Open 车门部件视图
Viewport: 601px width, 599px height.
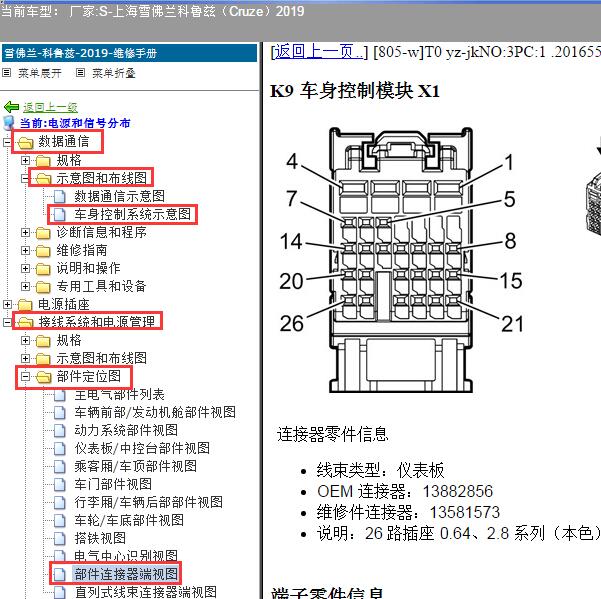pyautogui.click(x=113, y=484)
